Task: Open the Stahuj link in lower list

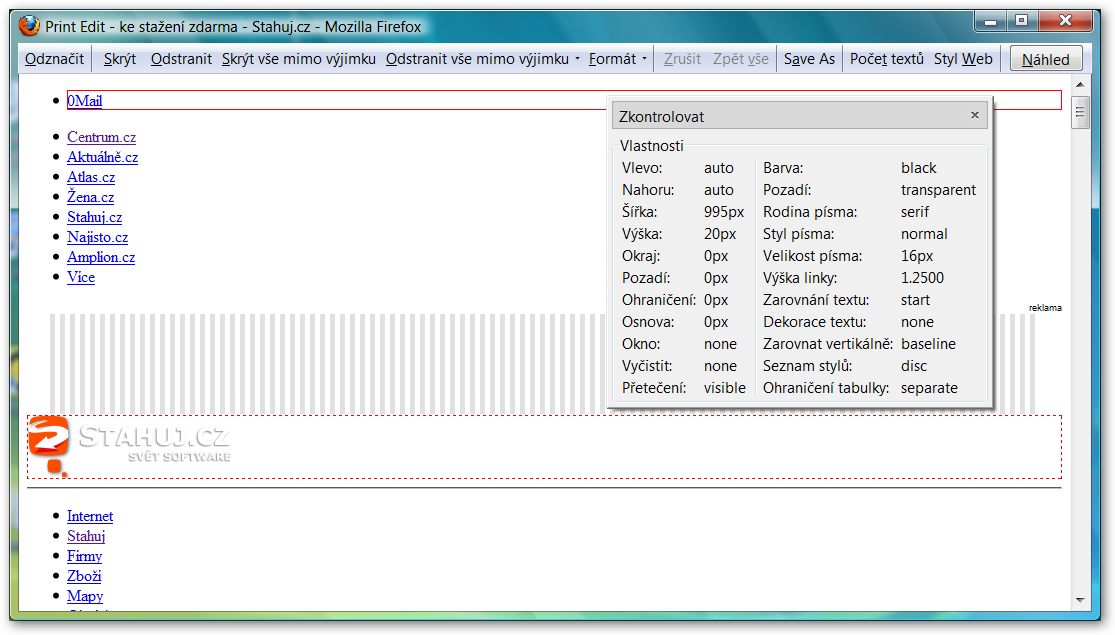Action: [86, 536]
